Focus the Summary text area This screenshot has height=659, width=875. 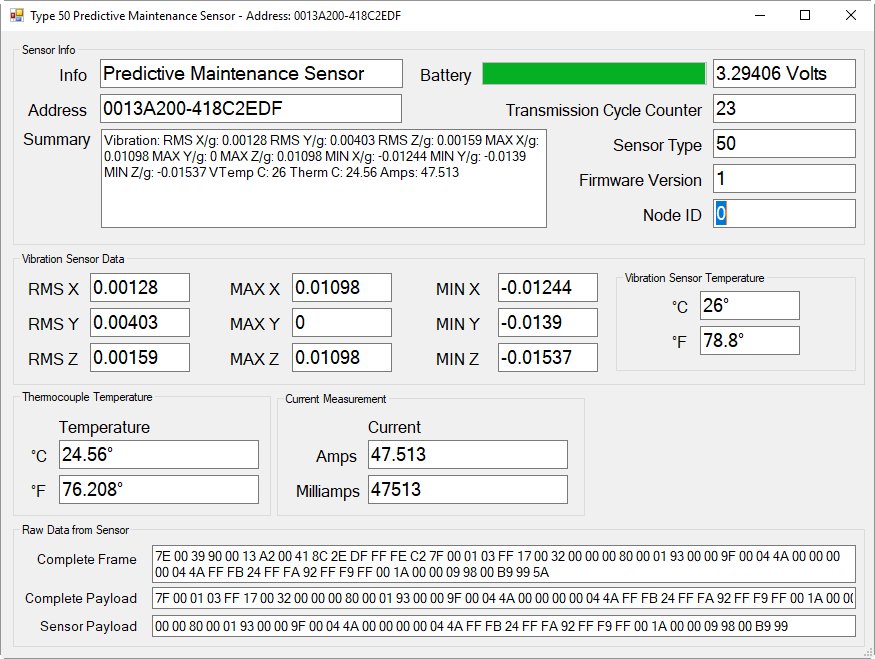click(x=324, y=179)
